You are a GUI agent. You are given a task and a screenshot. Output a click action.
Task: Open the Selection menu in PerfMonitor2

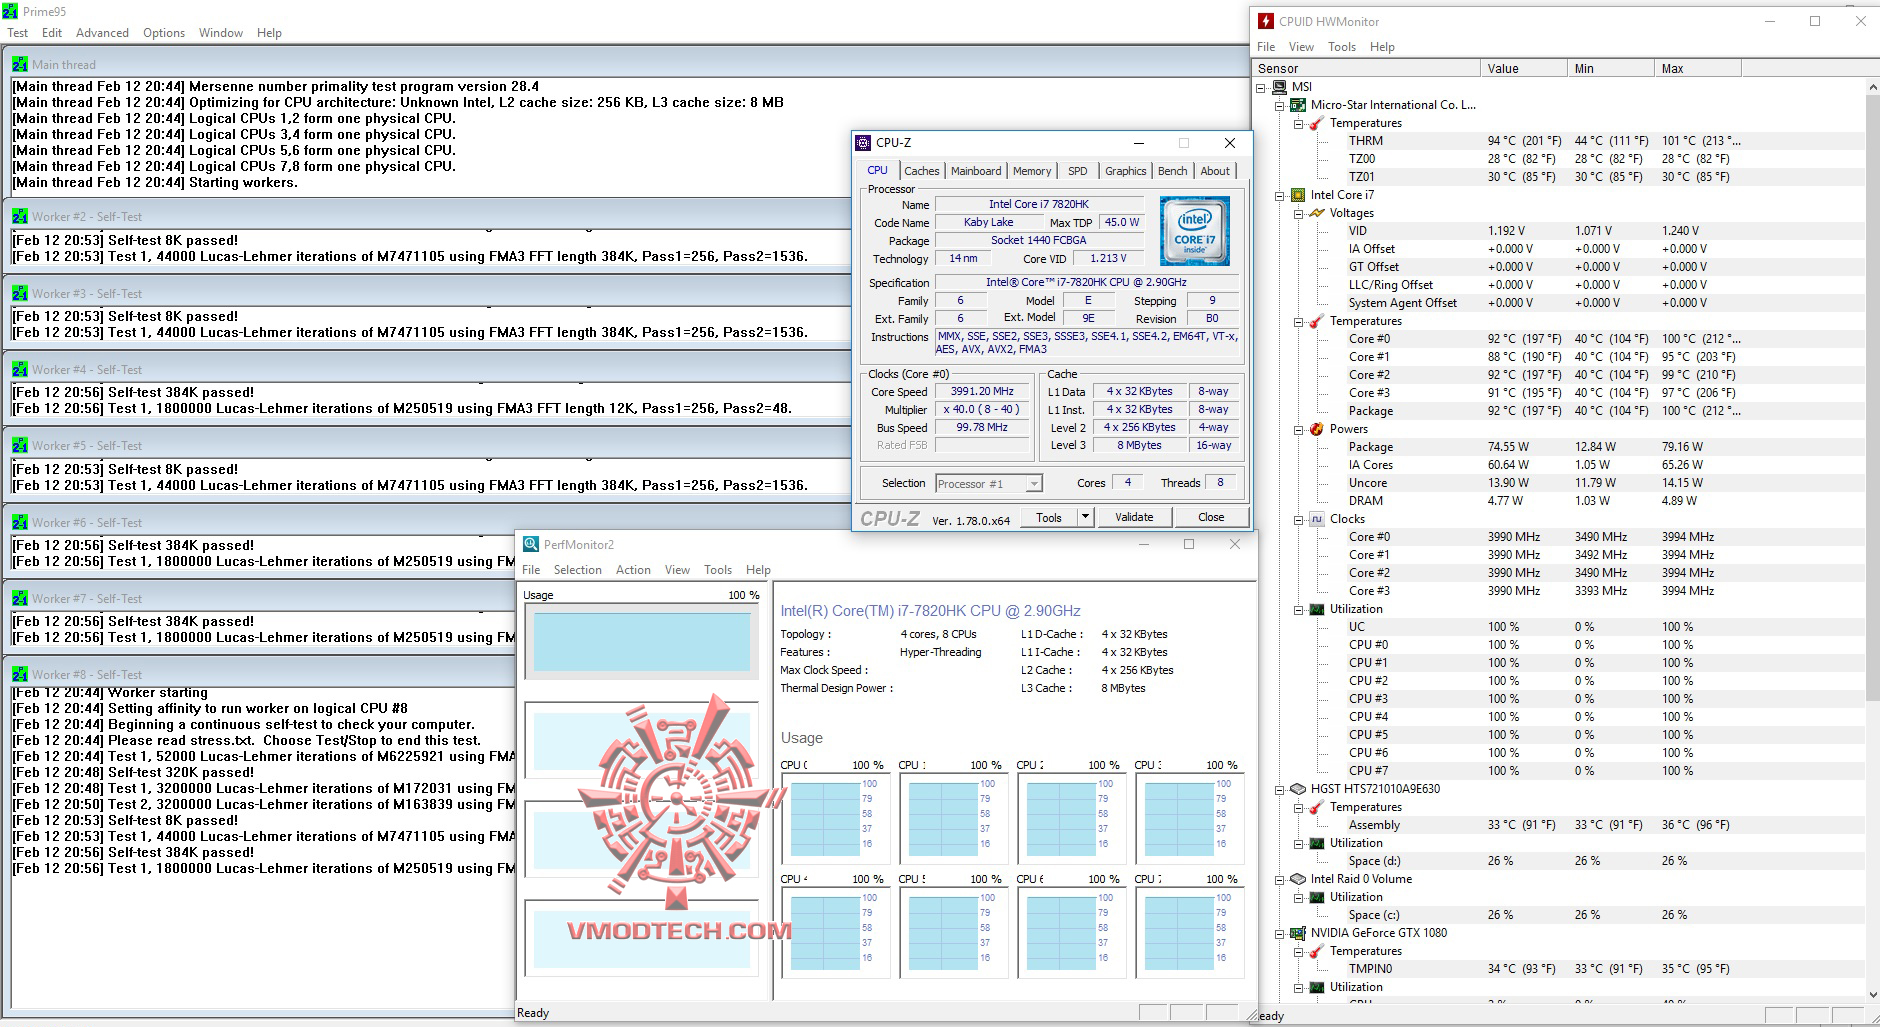578,570
